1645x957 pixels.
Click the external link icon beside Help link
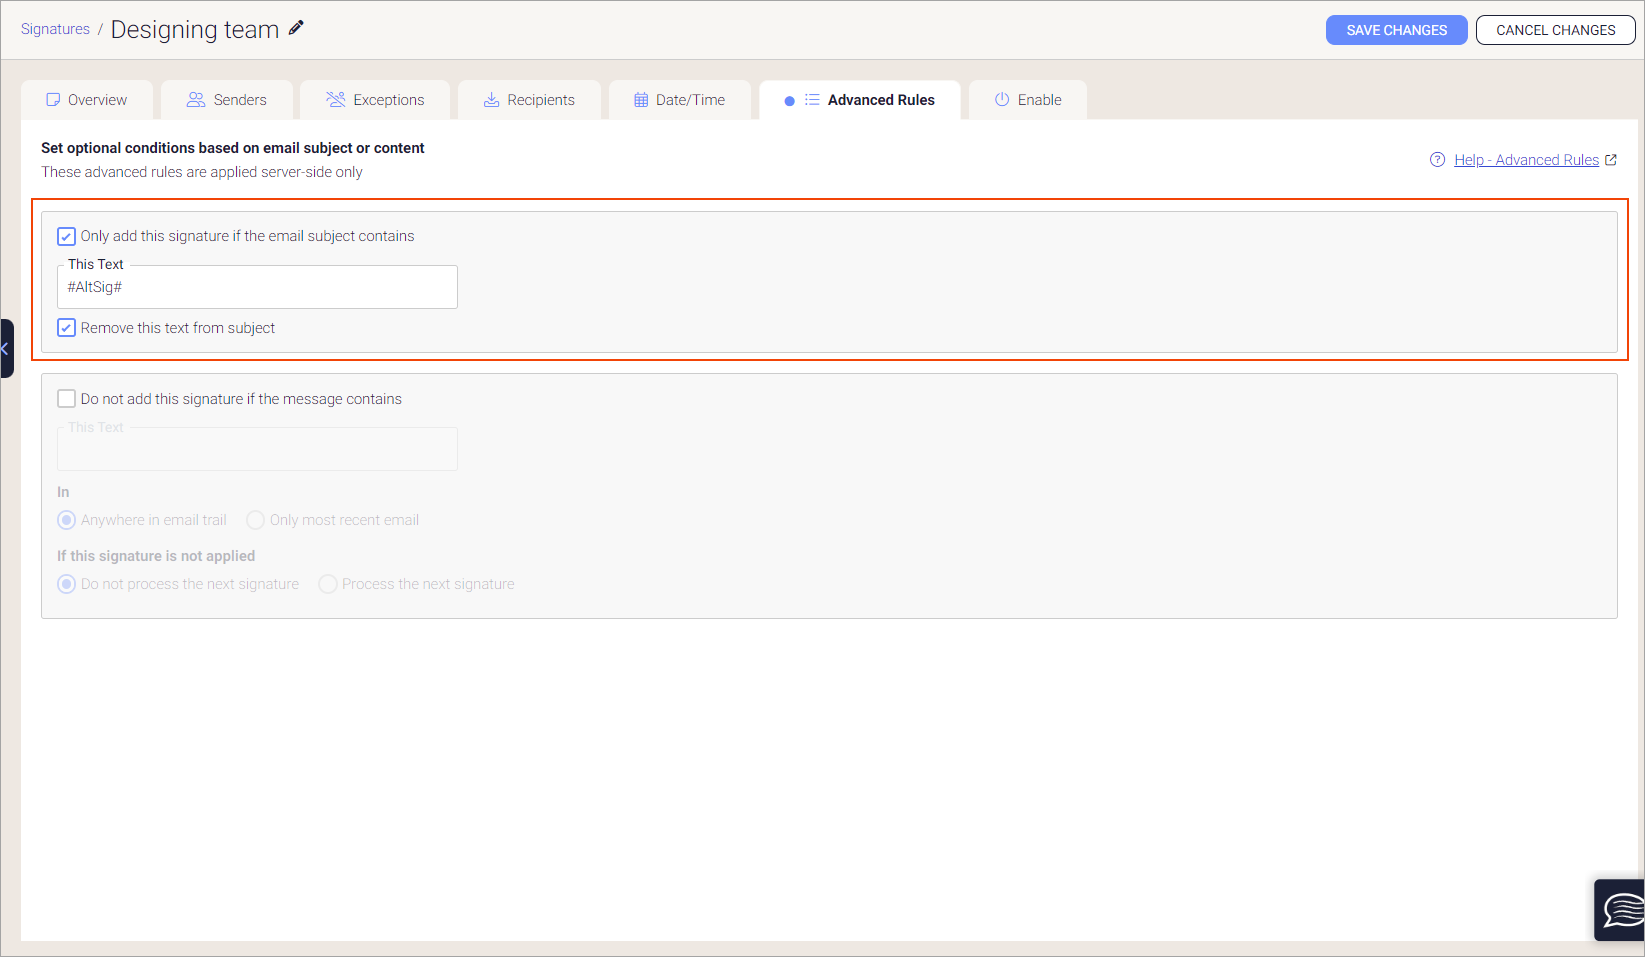(1611, 159)
